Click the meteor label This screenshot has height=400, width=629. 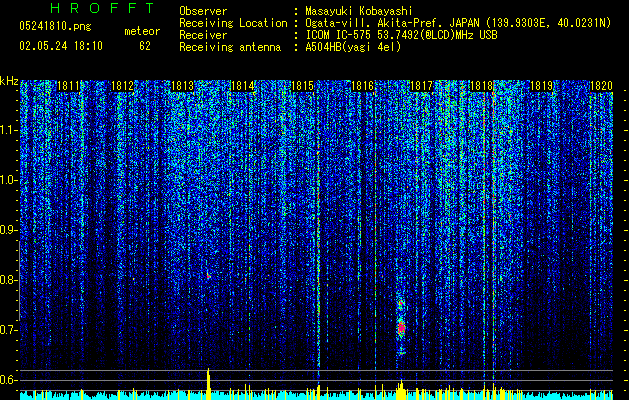(142, 31)
